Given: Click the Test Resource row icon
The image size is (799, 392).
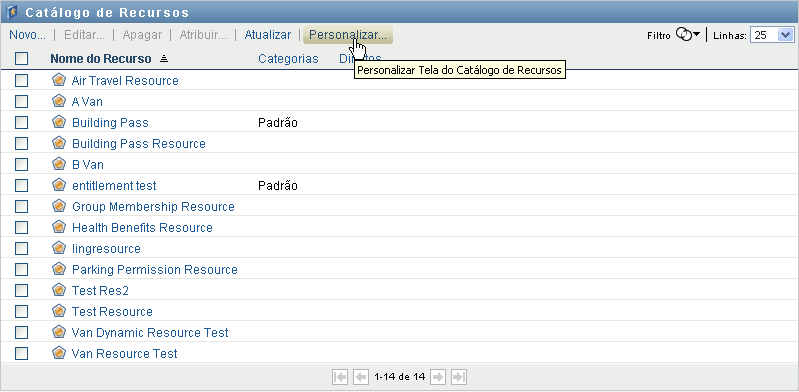Looking at the screenshot, I should coord(59,310).
